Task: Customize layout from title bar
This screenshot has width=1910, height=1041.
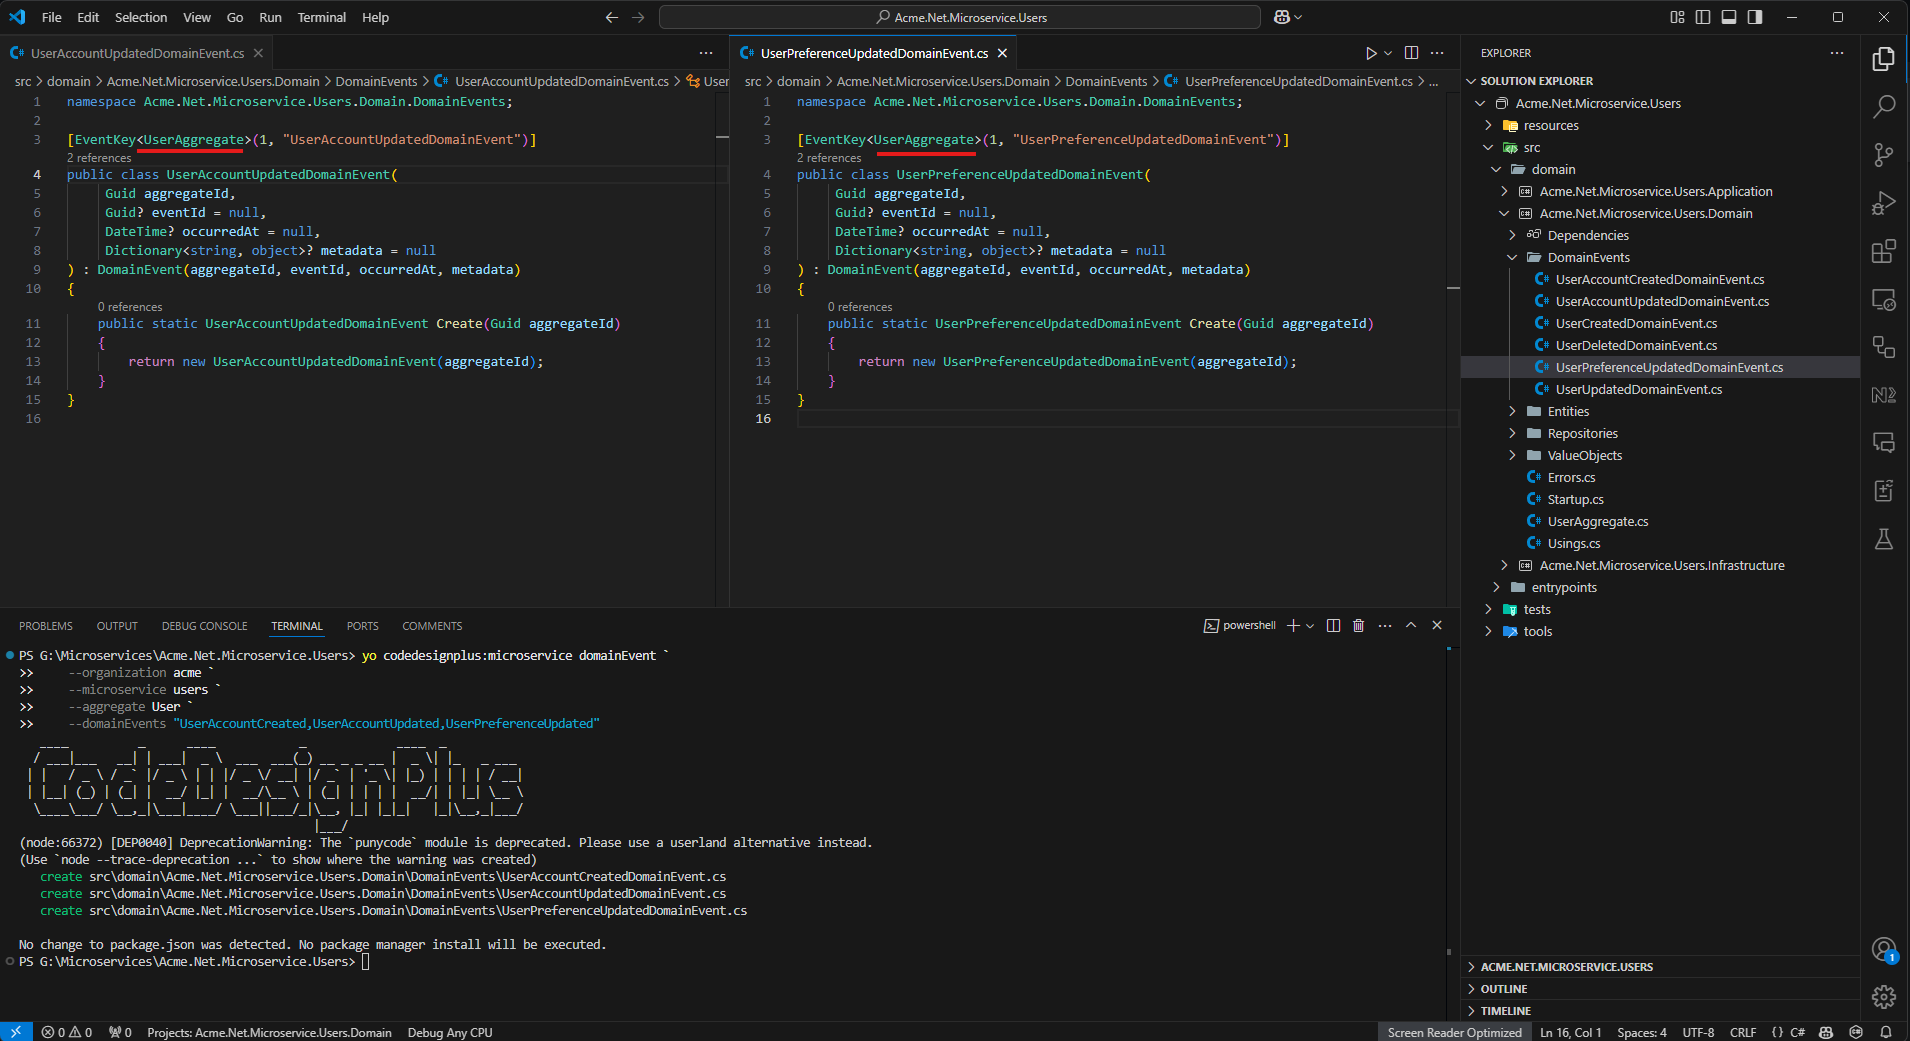Action: [1677, 17]
